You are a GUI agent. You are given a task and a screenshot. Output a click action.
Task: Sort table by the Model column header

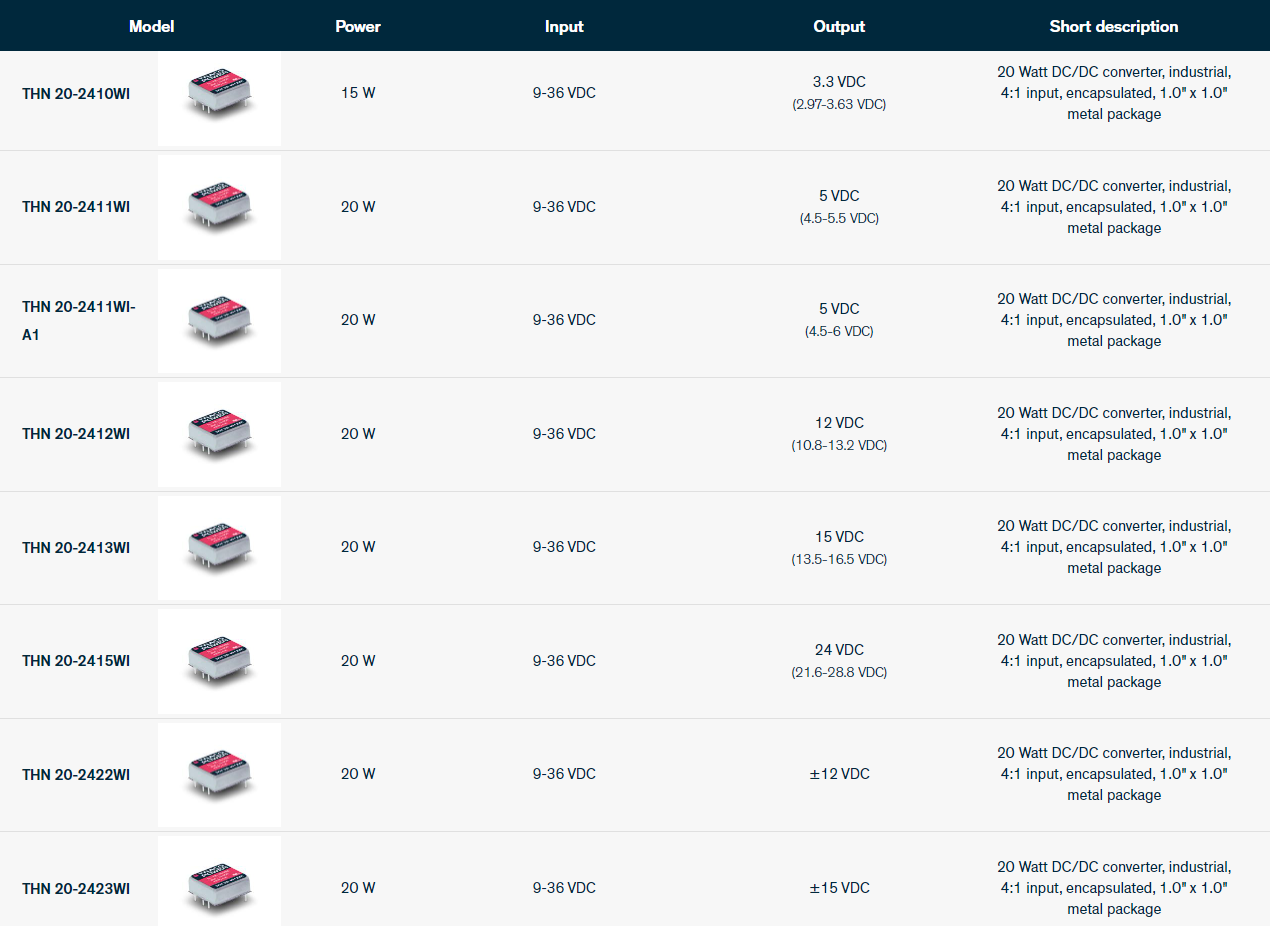[x=151, y=27]
